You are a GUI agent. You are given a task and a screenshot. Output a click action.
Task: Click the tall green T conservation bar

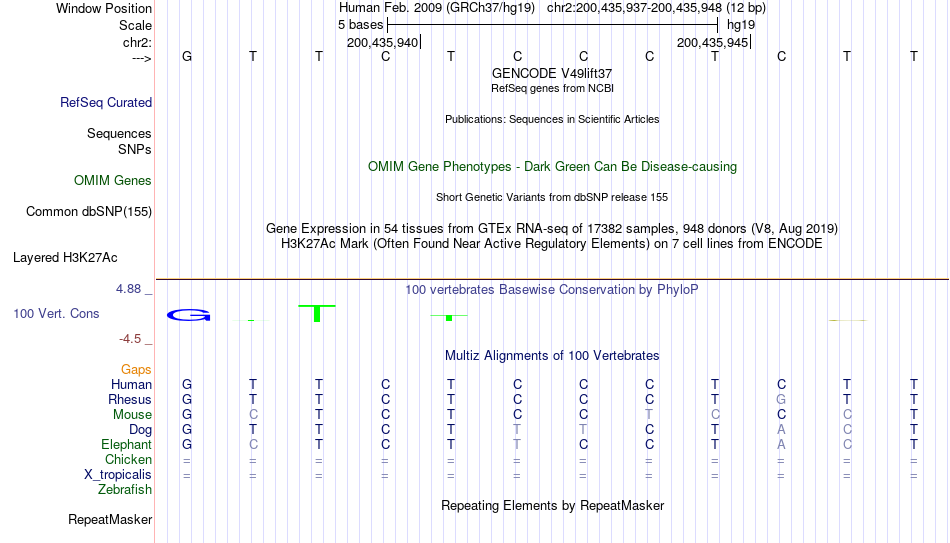pyautogui.click(x=317, y=313)
